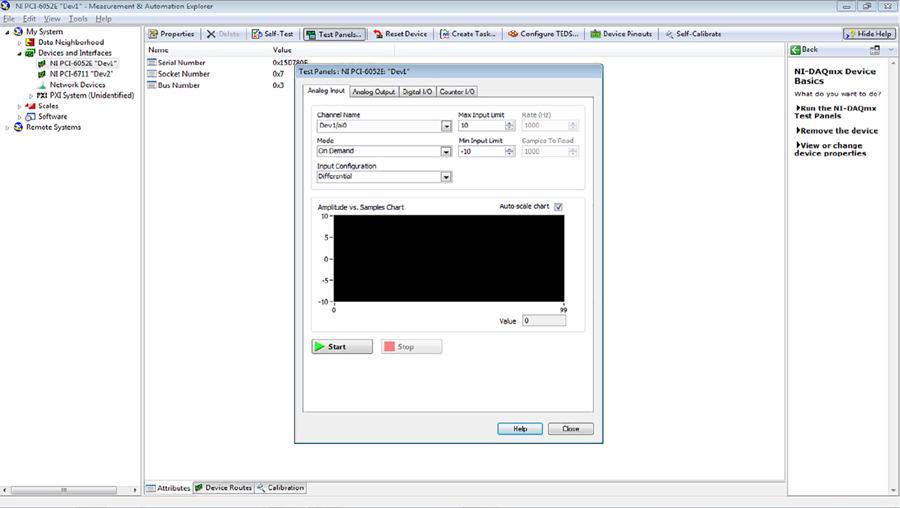Click help pane pop-out window icon

(875, 51)
